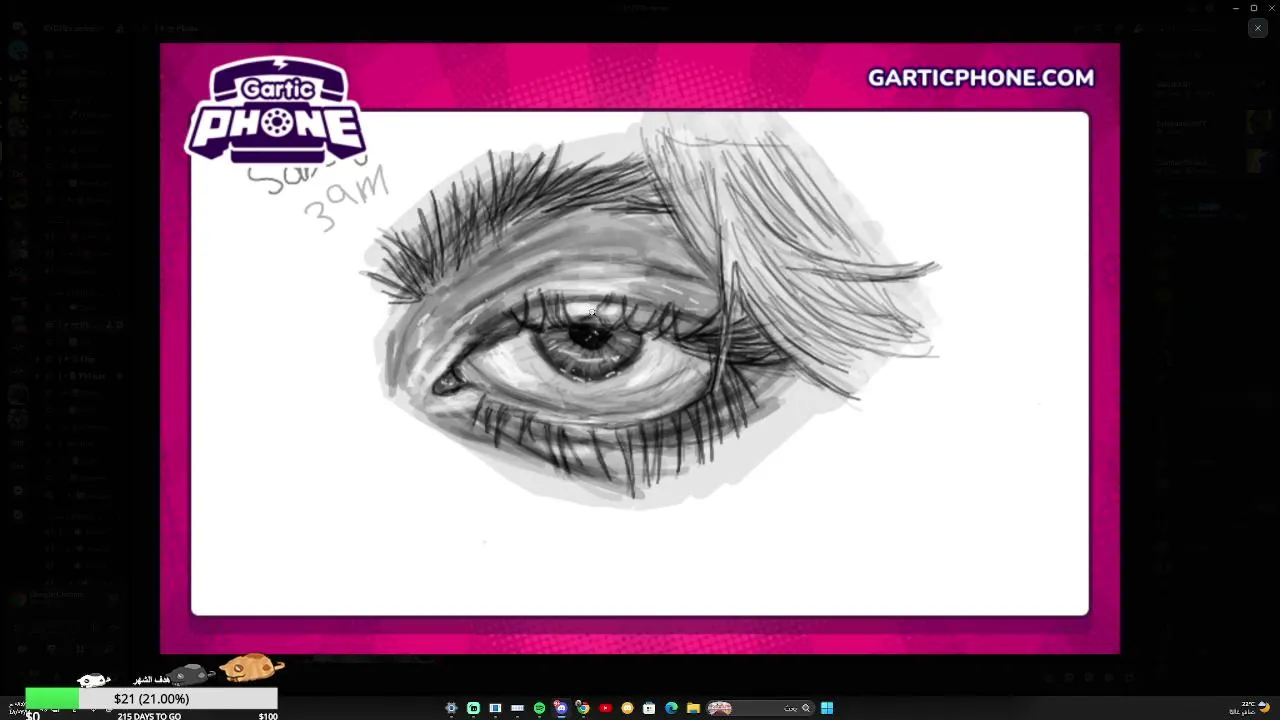Screen dimensions: 1280x720
Task: Open File Explorer from the taskbar
Action: pyautogui.click(x=693, y=708)
